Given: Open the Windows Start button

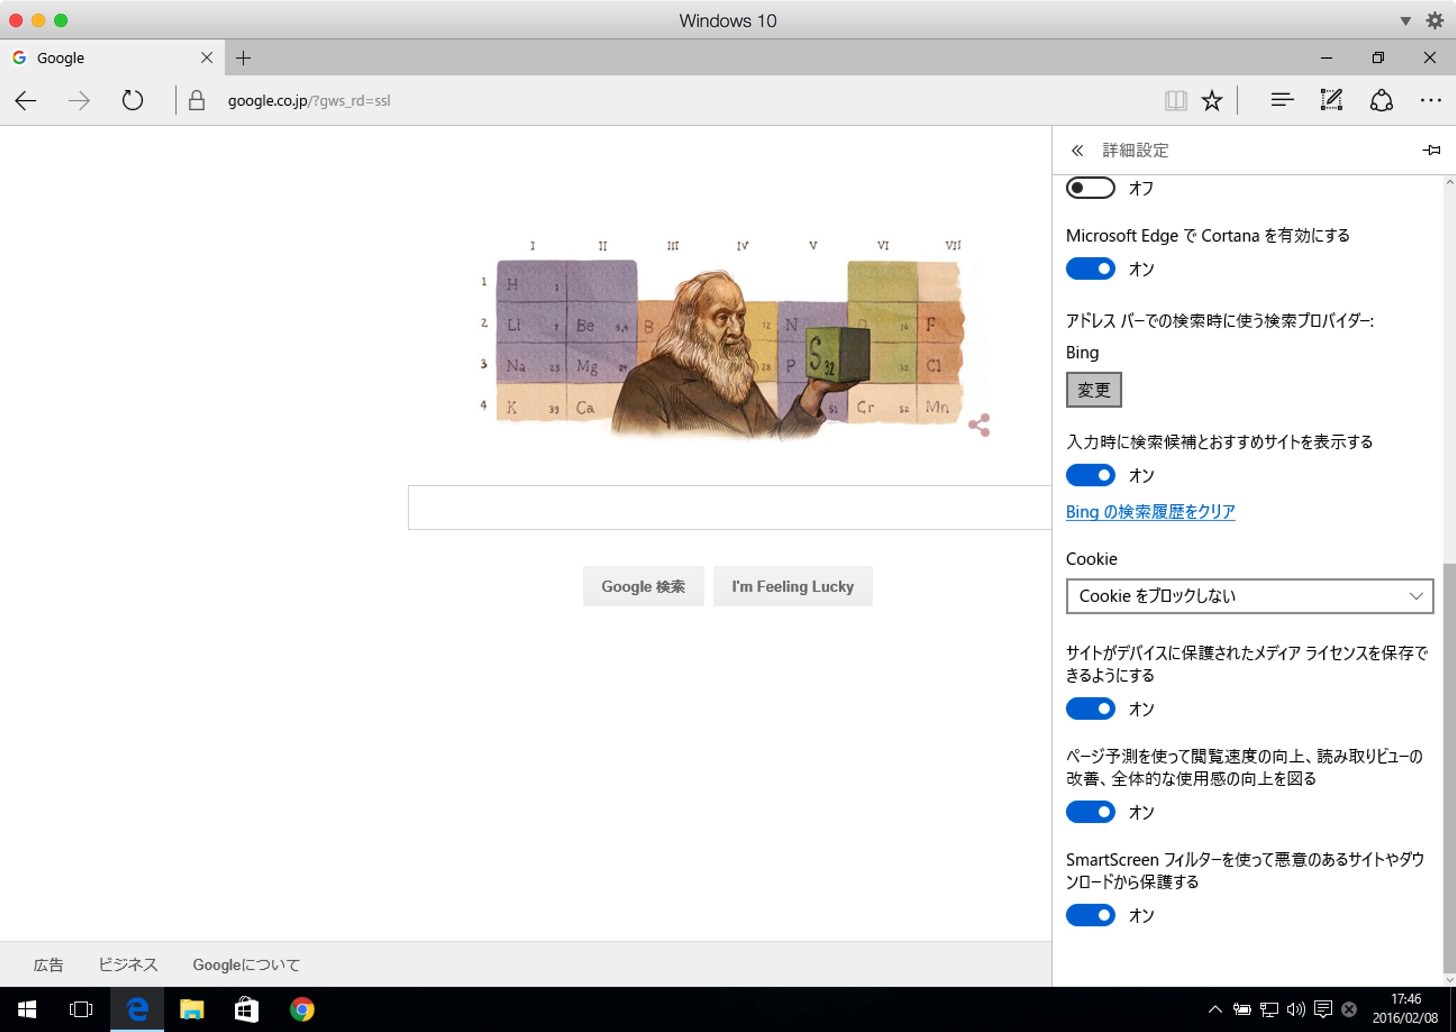Looking at the screenshot, I should (27, 1010).
